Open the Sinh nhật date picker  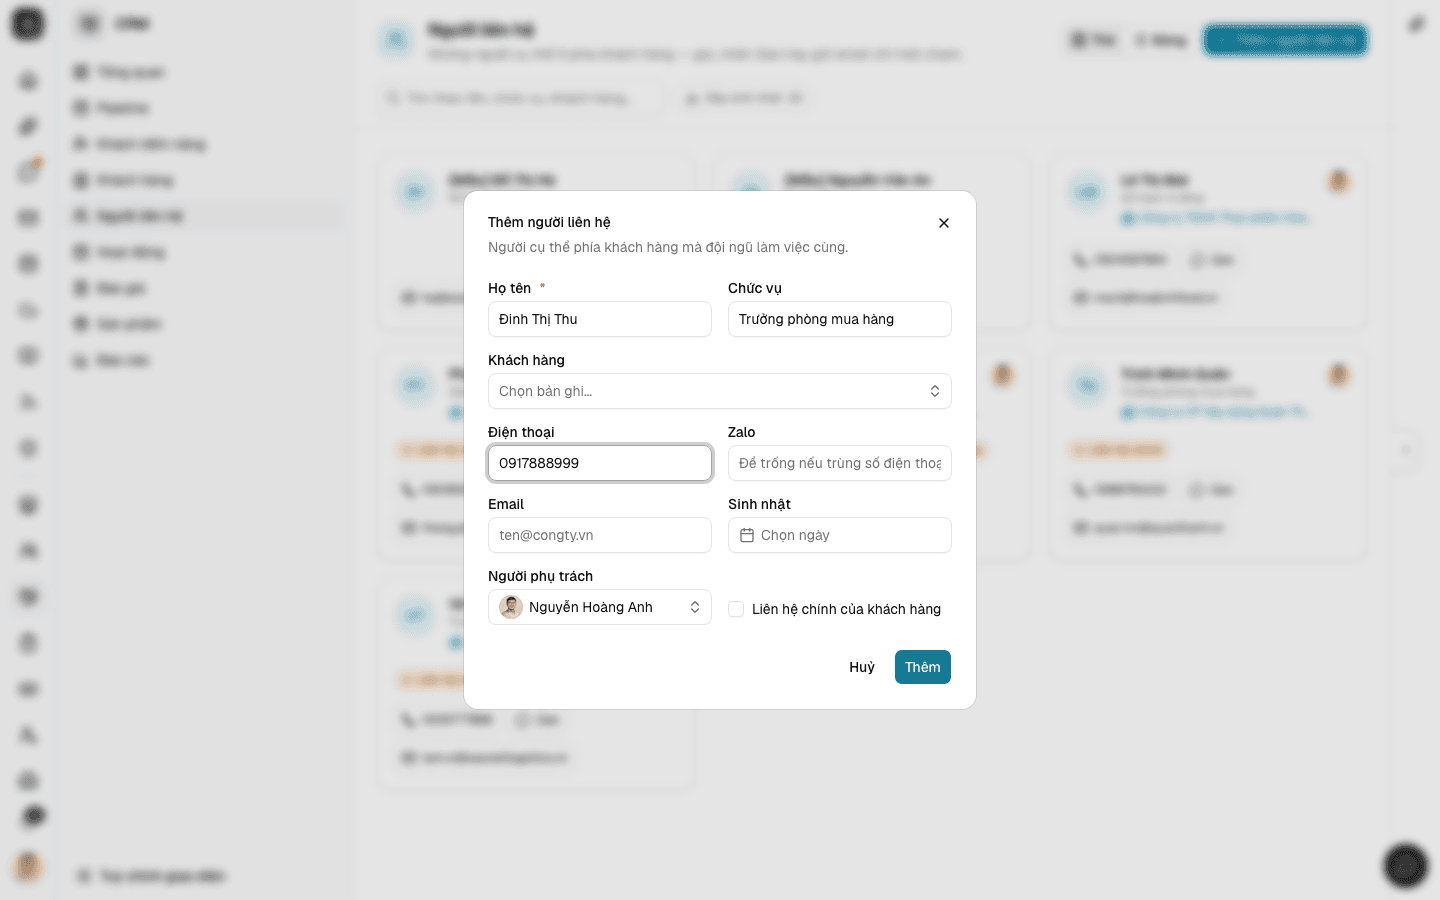(x=840, y=535)
